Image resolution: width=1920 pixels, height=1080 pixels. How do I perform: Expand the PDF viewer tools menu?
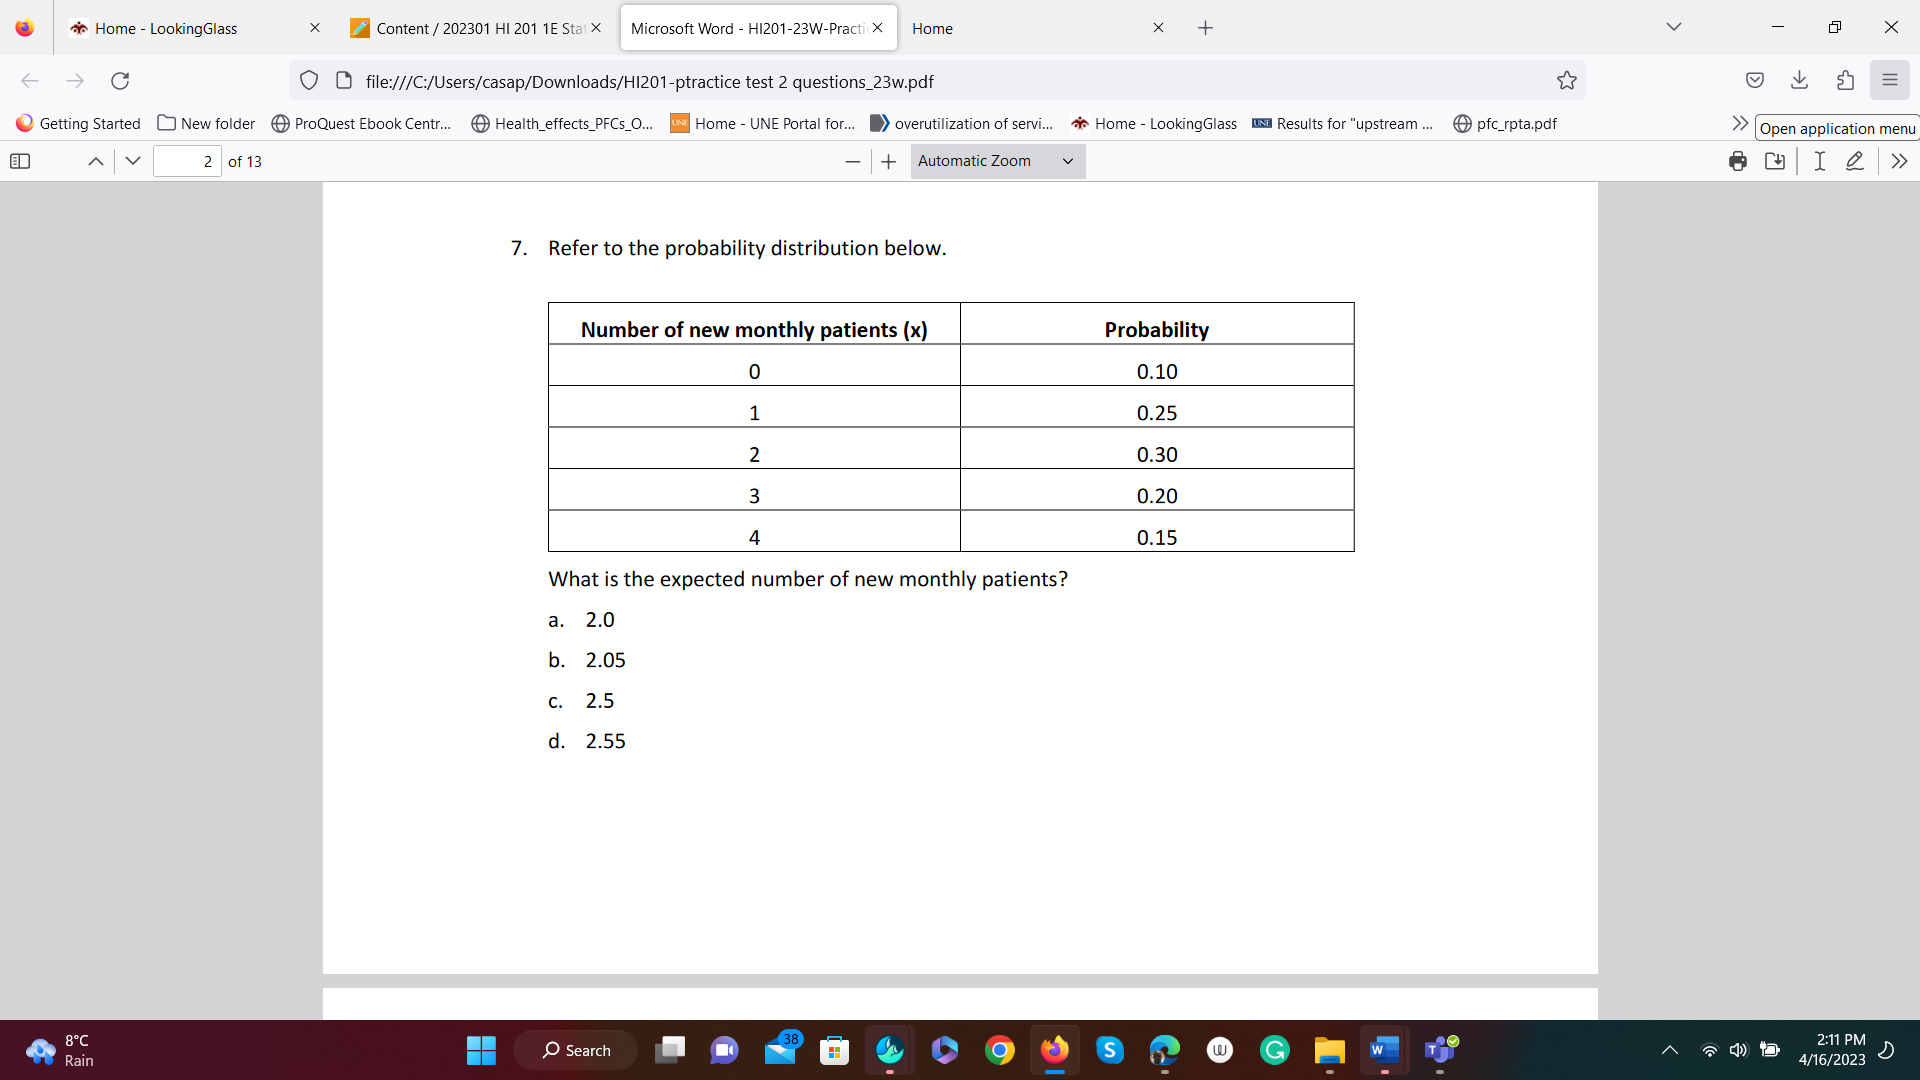click(1899, 161)
